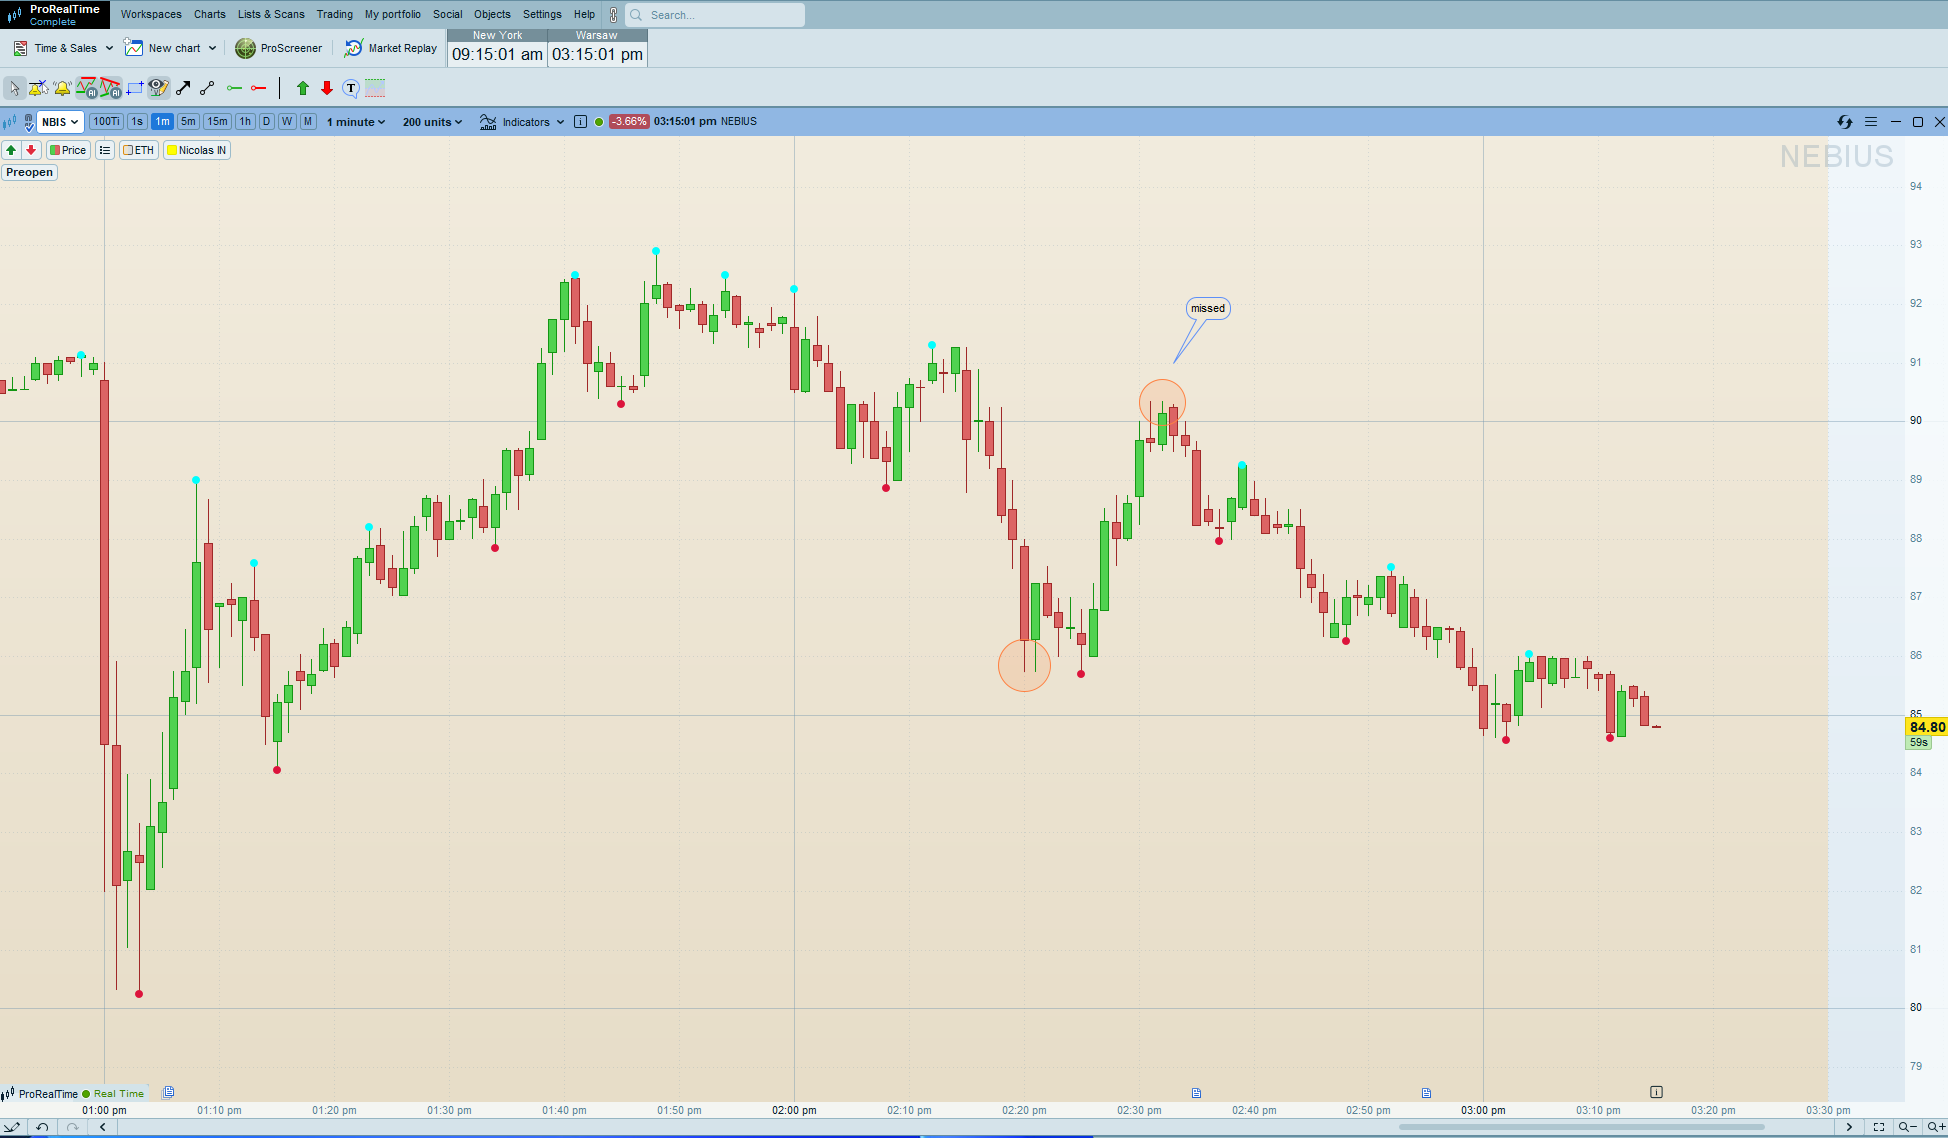Screen dimensions: 1948x1138
Task: Switch to the 5m timeframe button
Action: pos(188,122)
